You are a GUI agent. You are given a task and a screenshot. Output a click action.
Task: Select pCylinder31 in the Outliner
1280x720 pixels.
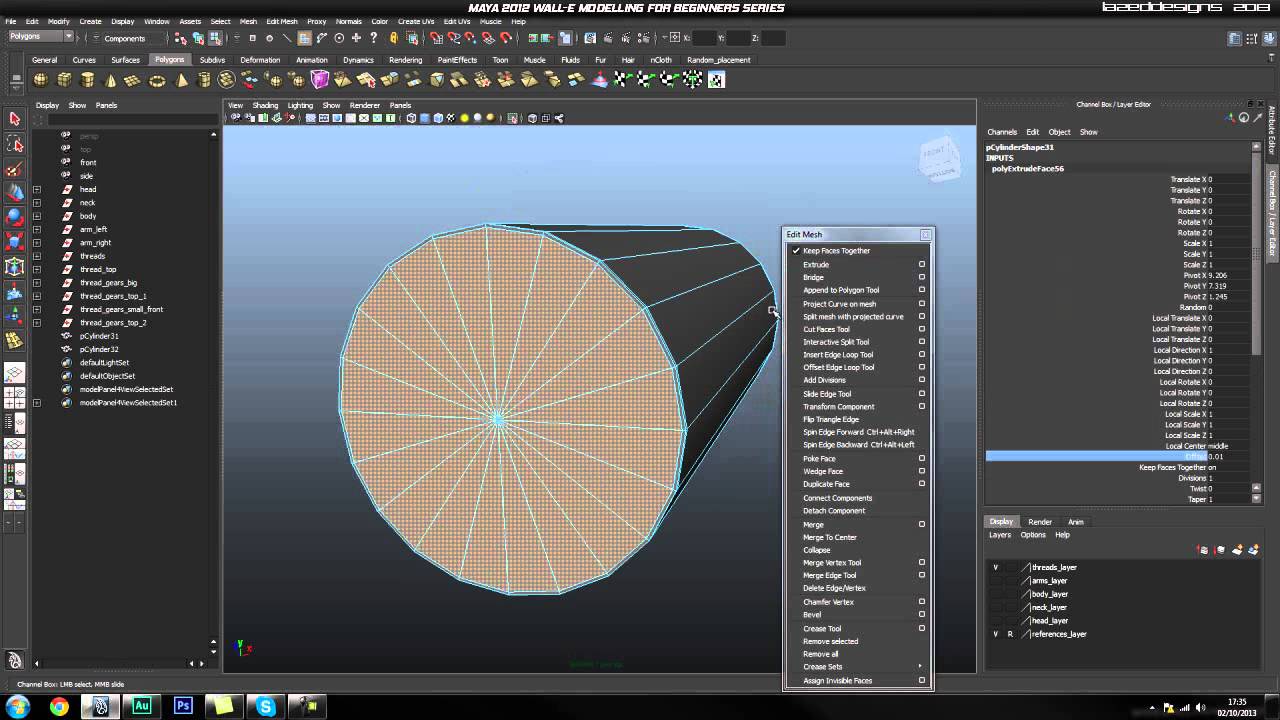[99, 336]
